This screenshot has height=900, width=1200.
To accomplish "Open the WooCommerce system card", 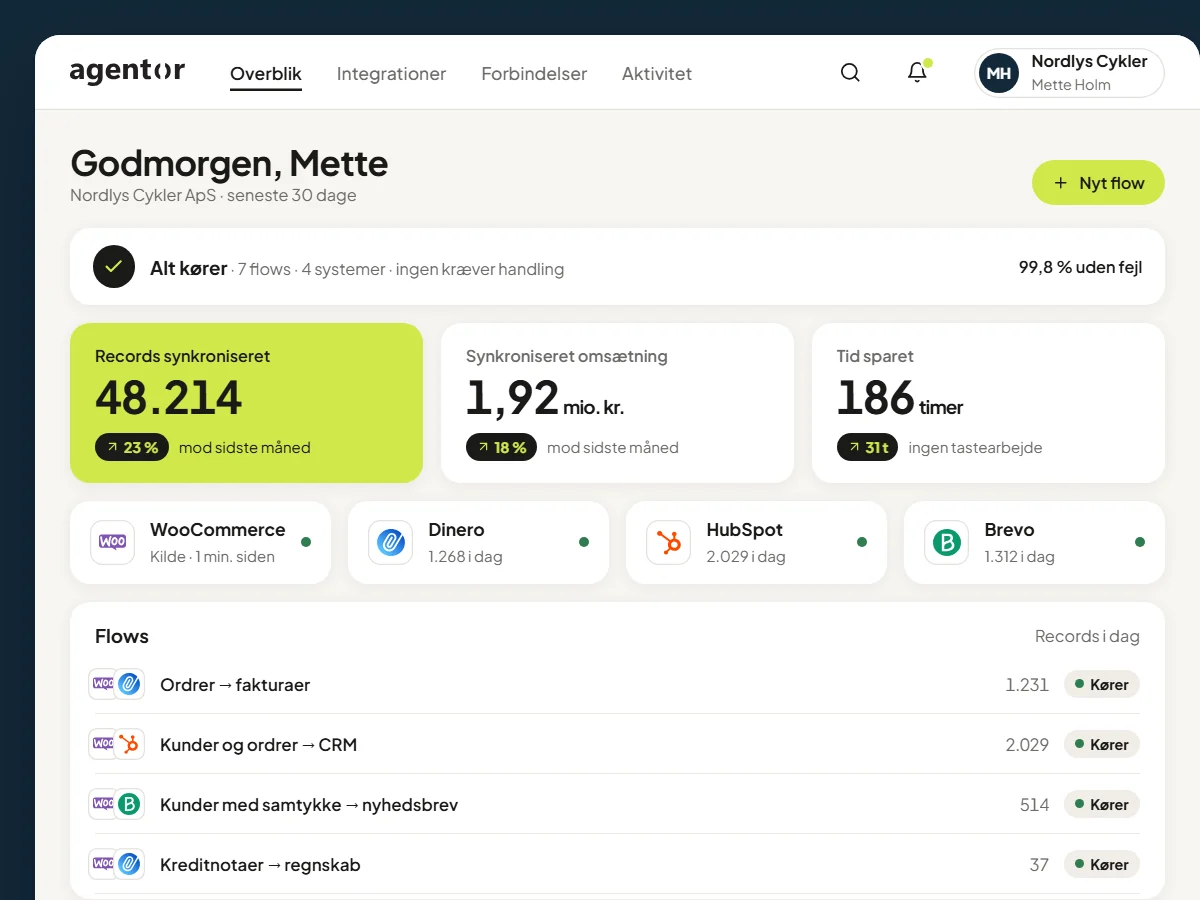I will [200, 542].
